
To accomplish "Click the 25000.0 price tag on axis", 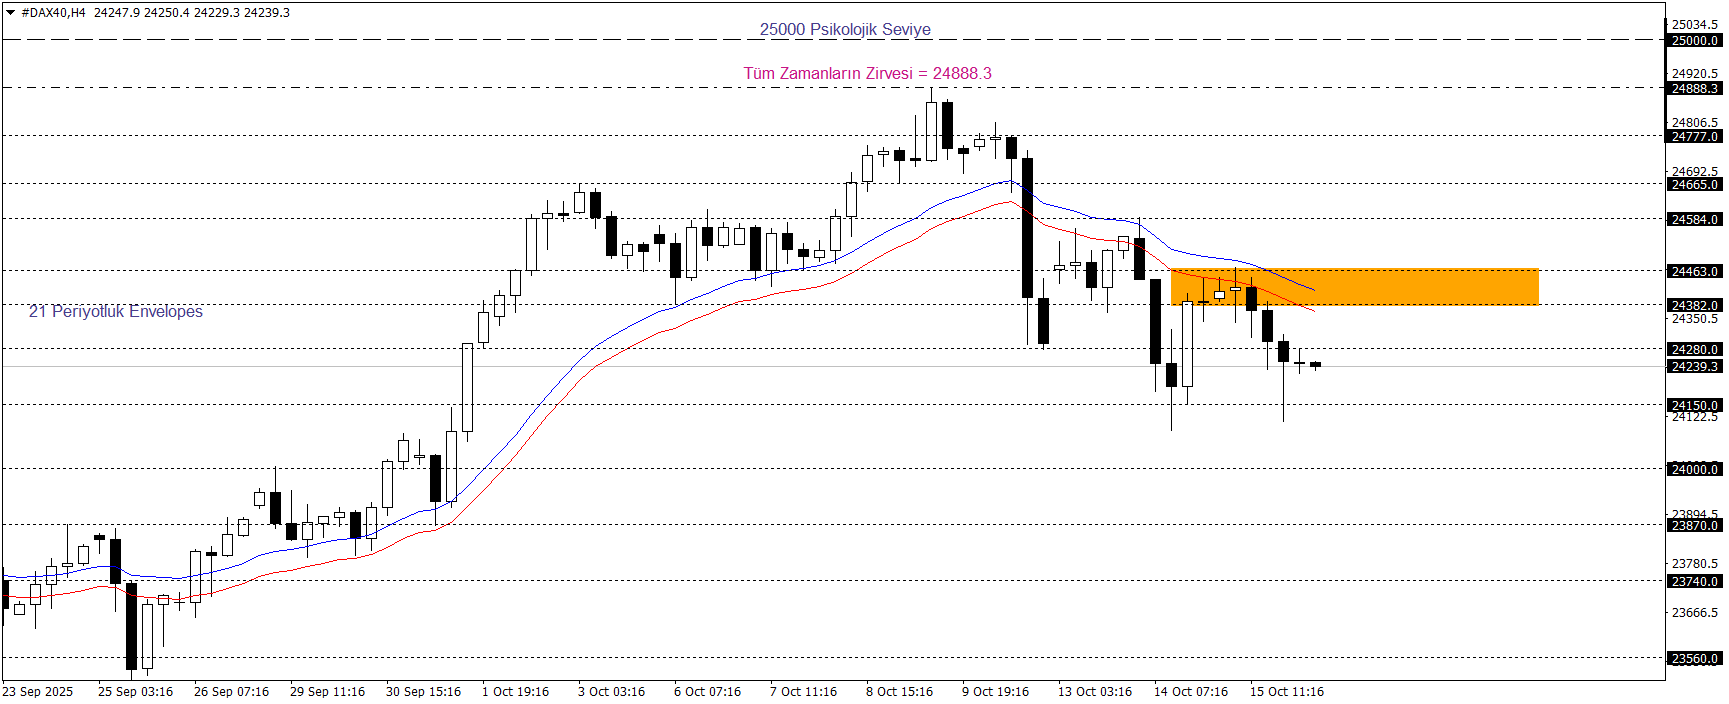I will (1695, 41).
